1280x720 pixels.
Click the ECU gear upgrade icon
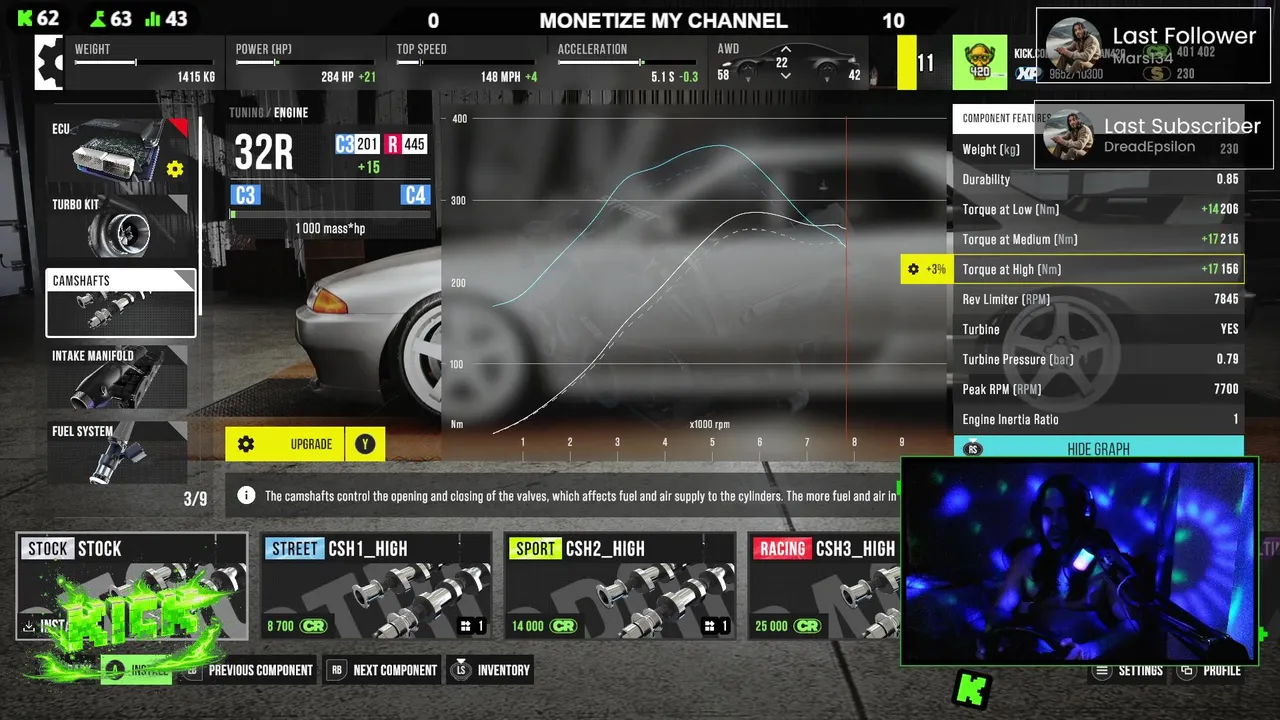(175, 169)
